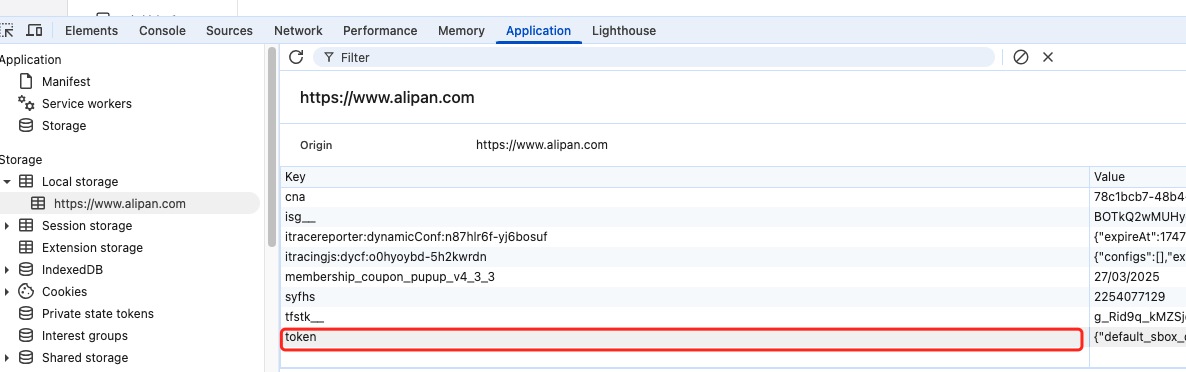This screenshot has height=372, width=1186.
Task: Click the Service workers gears icon
Action: coord(26,104)
